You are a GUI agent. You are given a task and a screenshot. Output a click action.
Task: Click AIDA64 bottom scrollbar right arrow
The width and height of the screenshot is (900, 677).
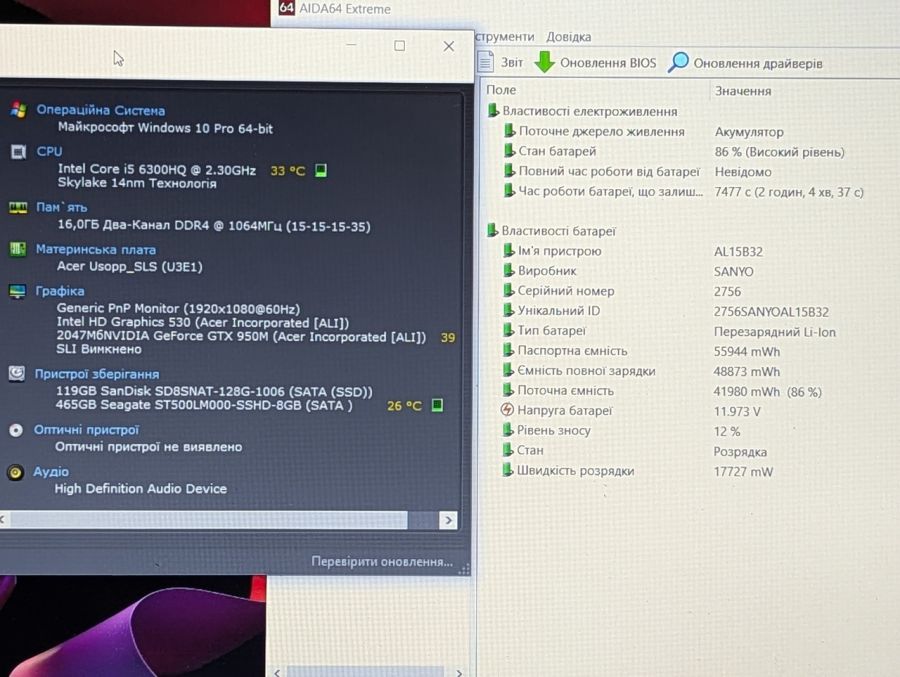(459, 672)
